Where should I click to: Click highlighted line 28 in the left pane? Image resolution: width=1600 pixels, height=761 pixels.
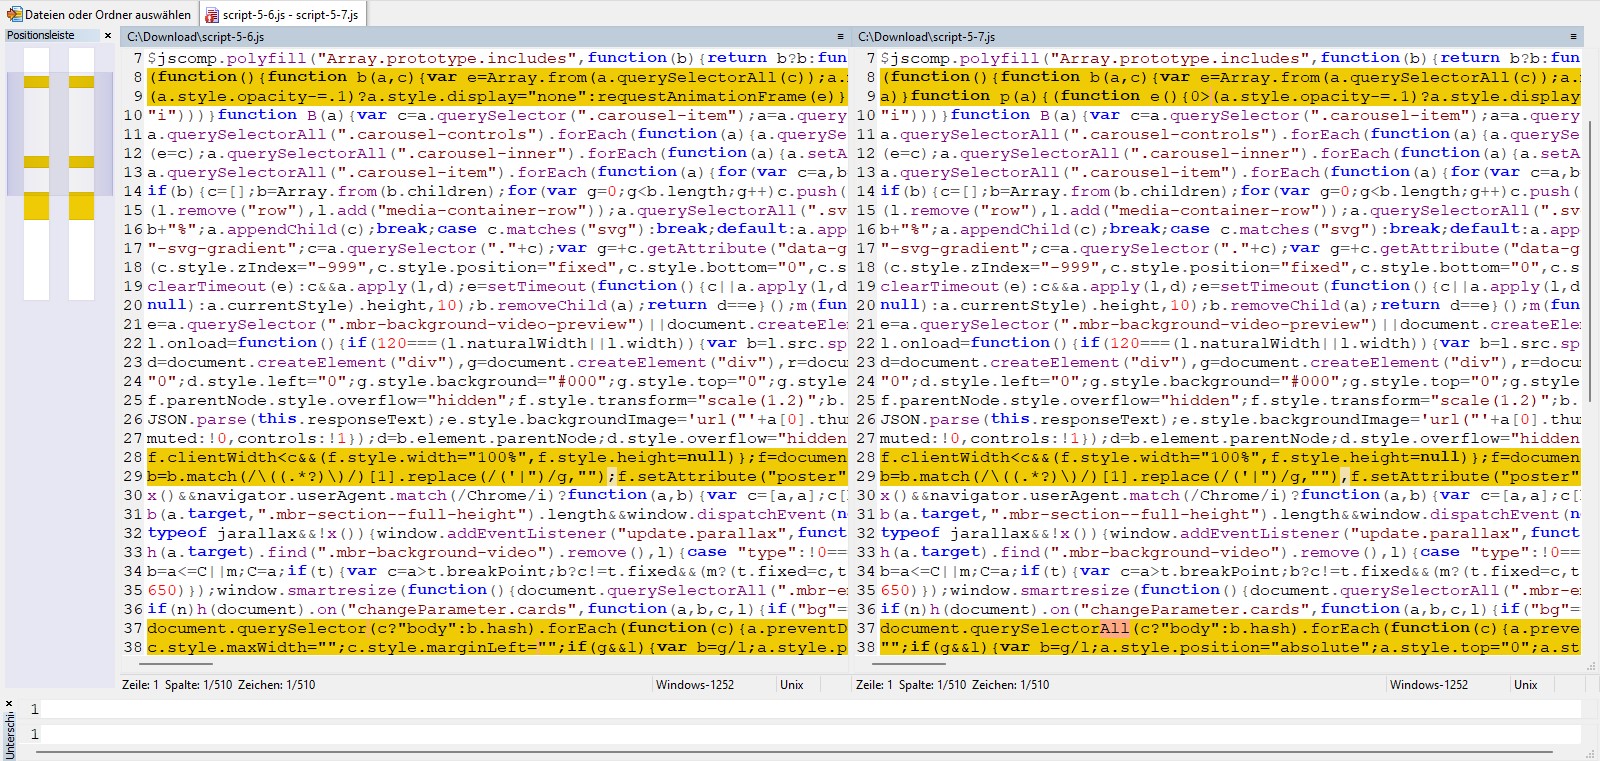pyautogui.click(x=497, y=457)
